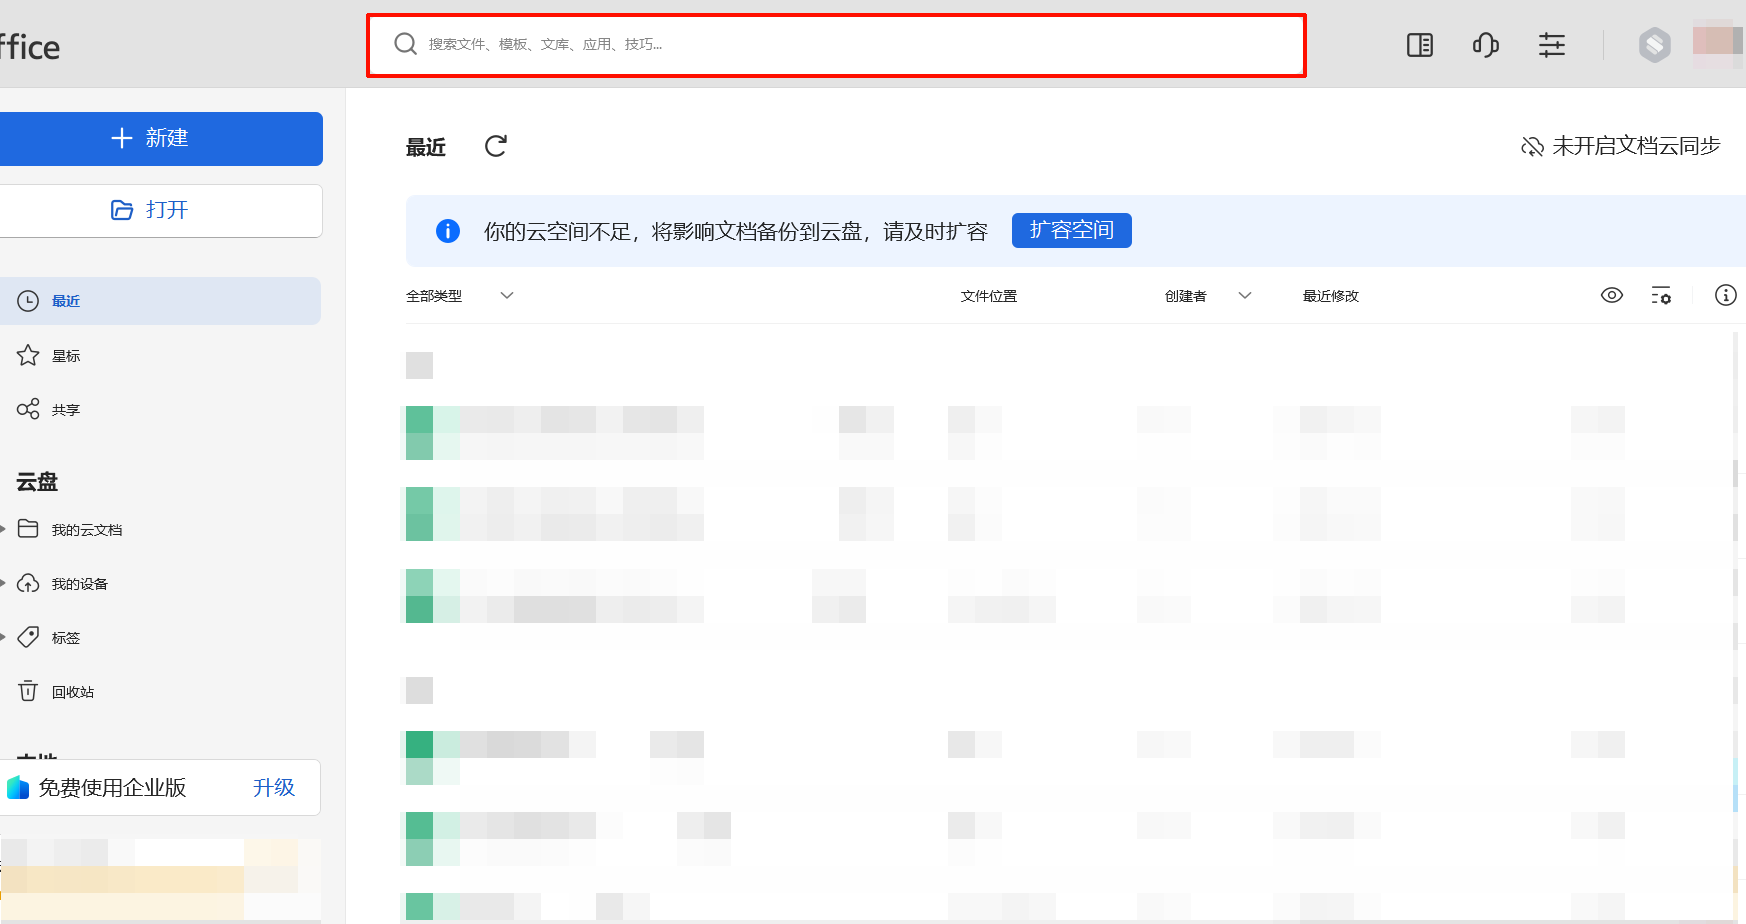This screenshot has width=1746, height=924.
Task: Open the global settings sliders icon
Action: pos(1551,45)
